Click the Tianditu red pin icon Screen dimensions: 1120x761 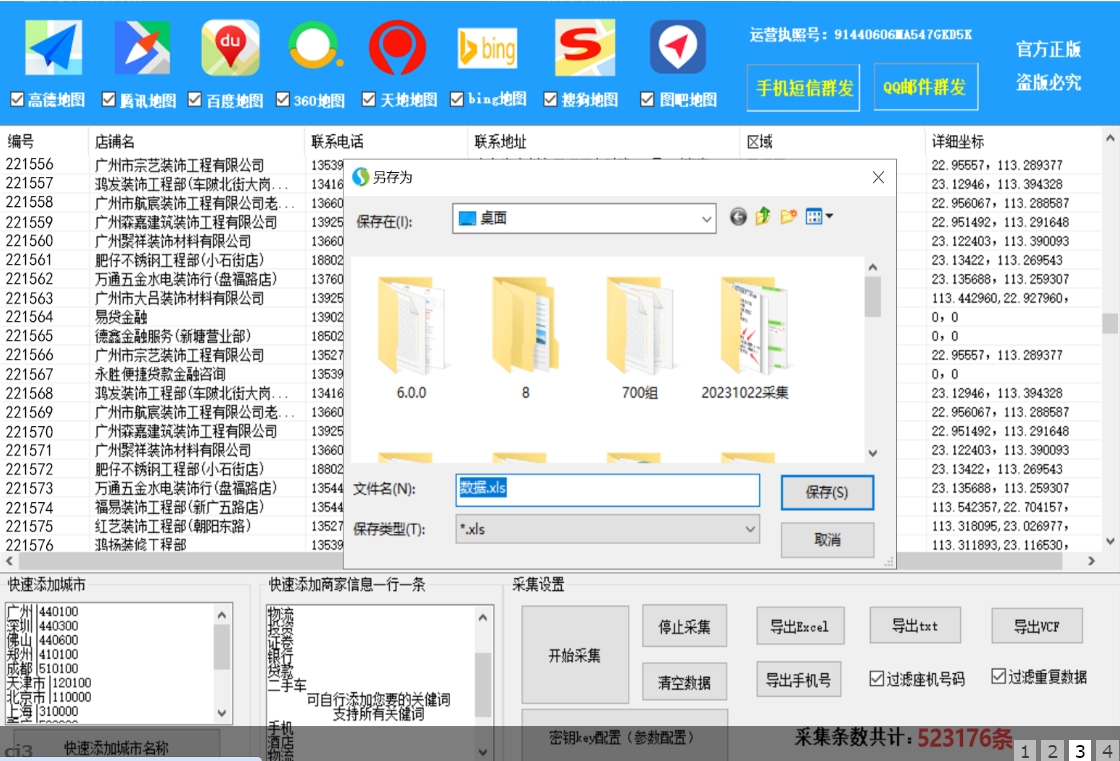398,48
